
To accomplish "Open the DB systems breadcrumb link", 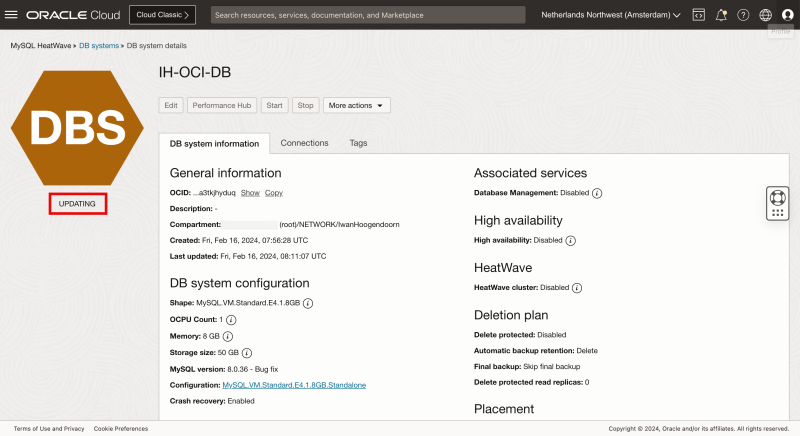I will (x=99, y=46).
